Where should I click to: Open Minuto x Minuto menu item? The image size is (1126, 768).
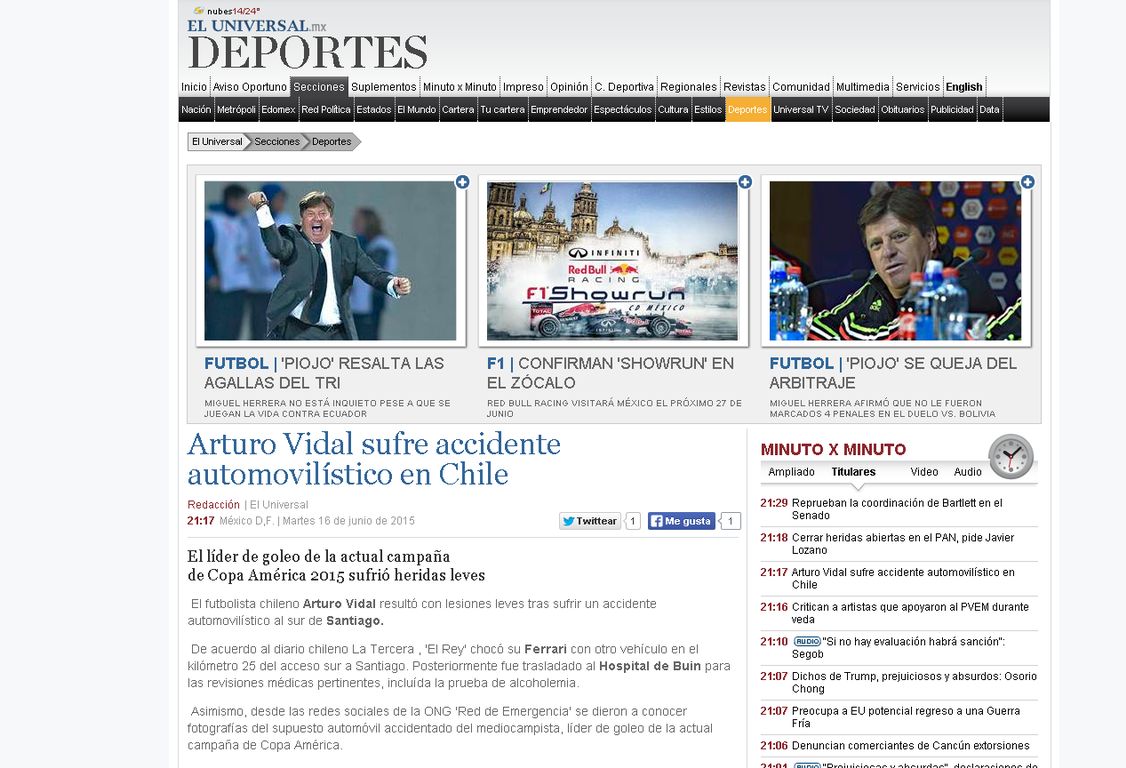[460, 87]
